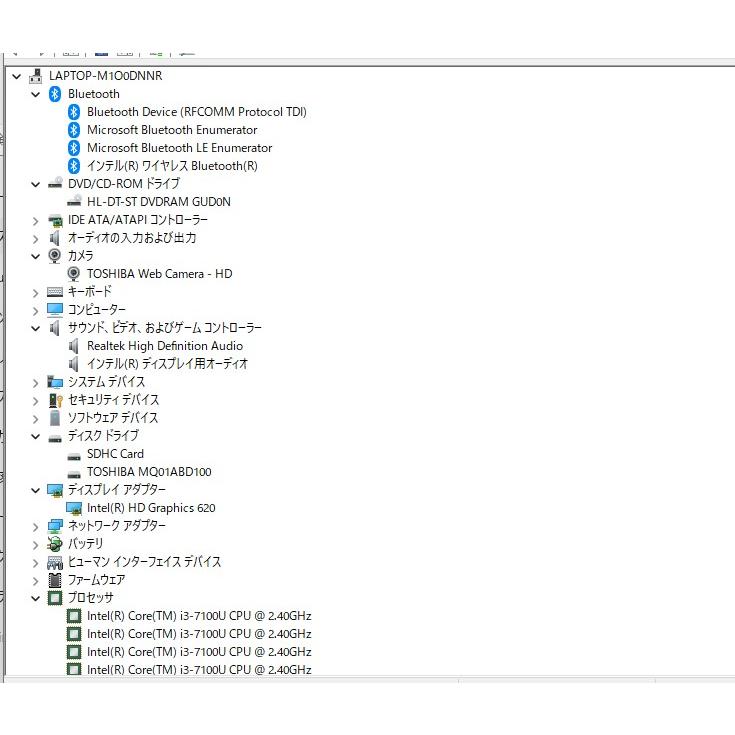Click the IDE ATA/ATAPI controller icon

click(x=55, y=220)
